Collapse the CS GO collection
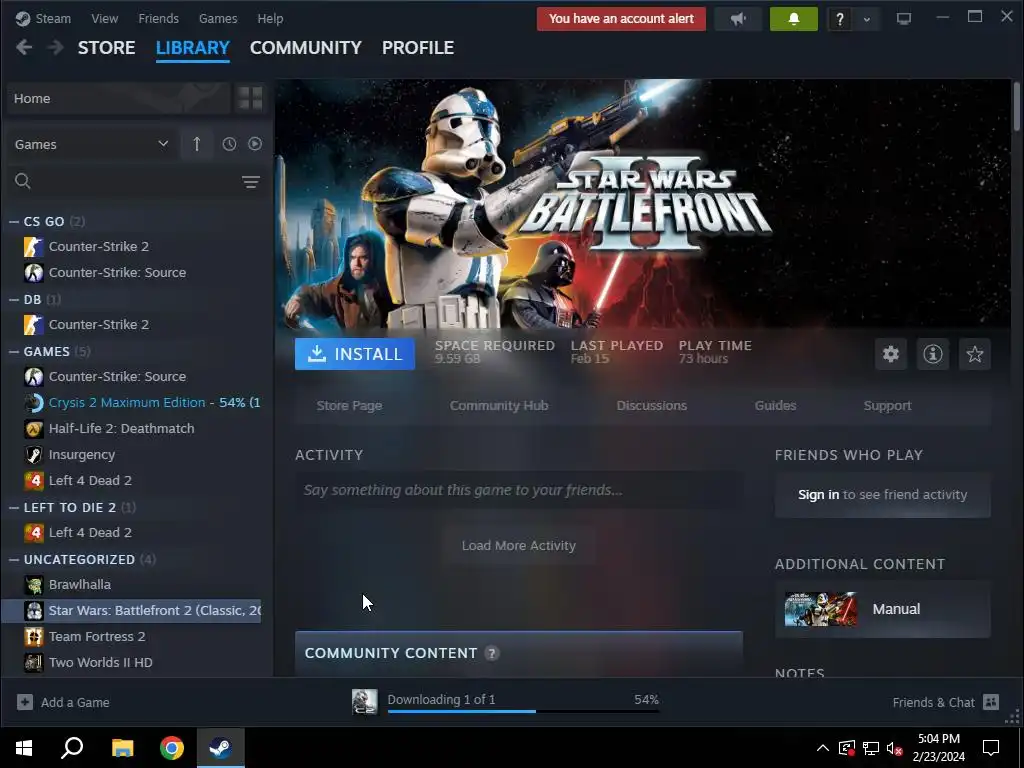This screenshot has width=1024, height=768. click(14, 221)
